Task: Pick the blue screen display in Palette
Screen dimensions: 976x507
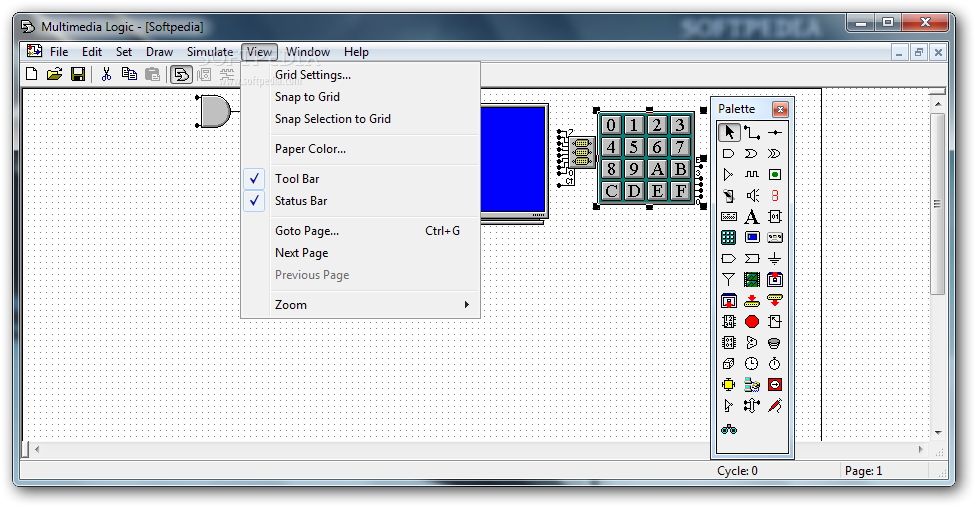Action: (752, 238)
